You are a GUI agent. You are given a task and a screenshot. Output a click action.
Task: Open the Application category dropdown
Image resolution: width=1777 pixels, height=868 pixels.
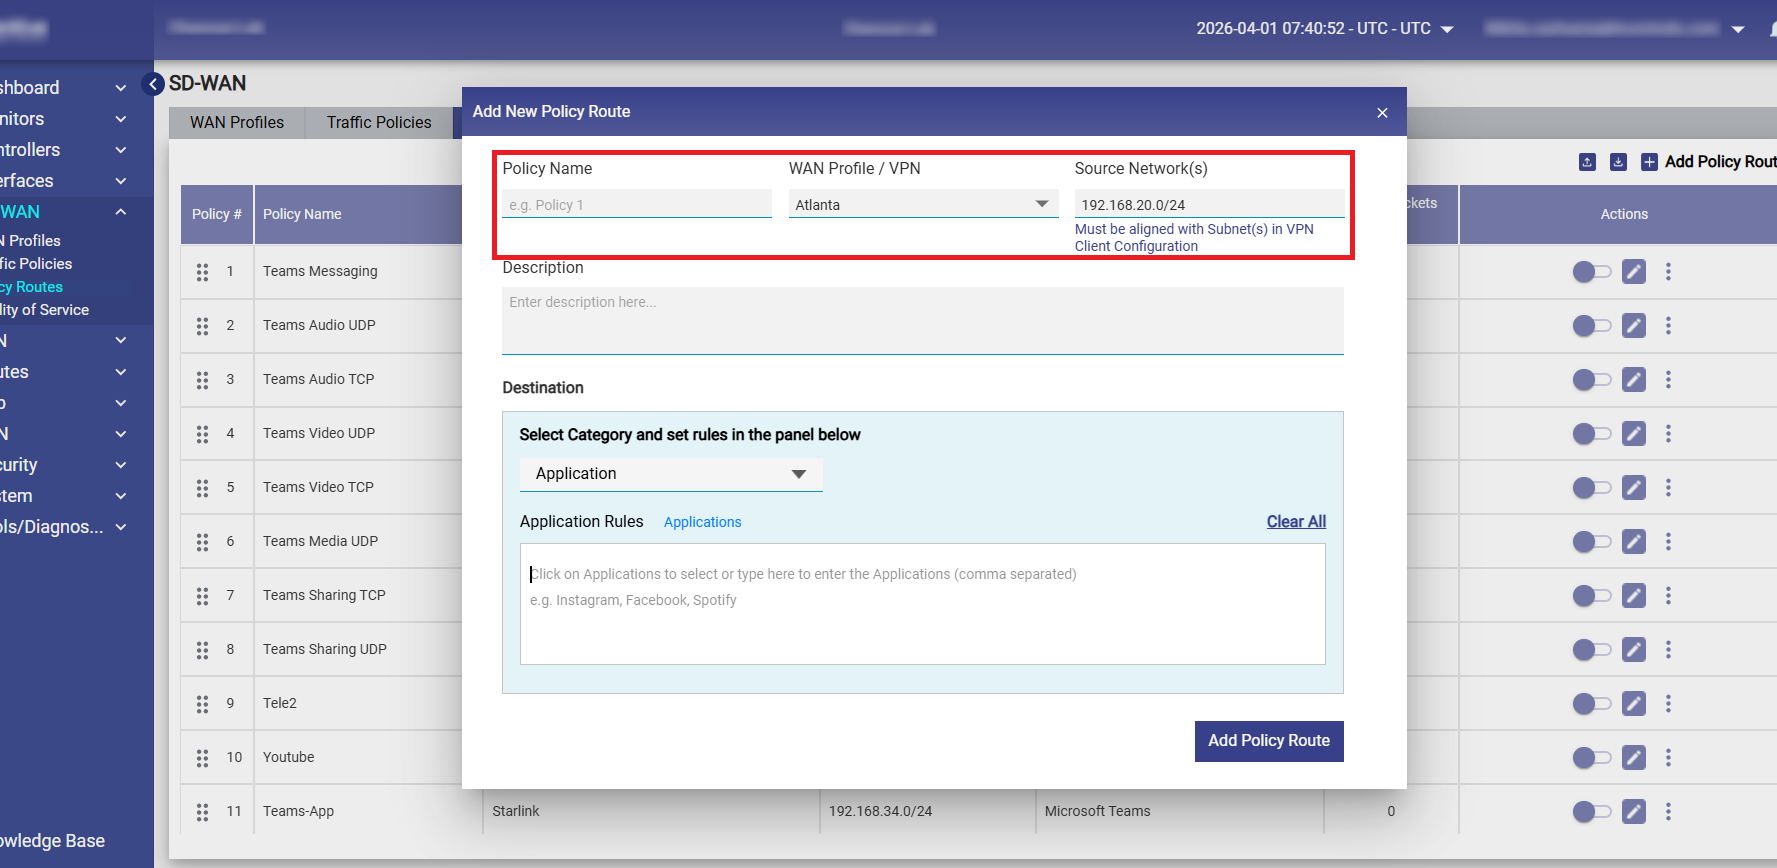pyautogui.click(x=670, y=474)
